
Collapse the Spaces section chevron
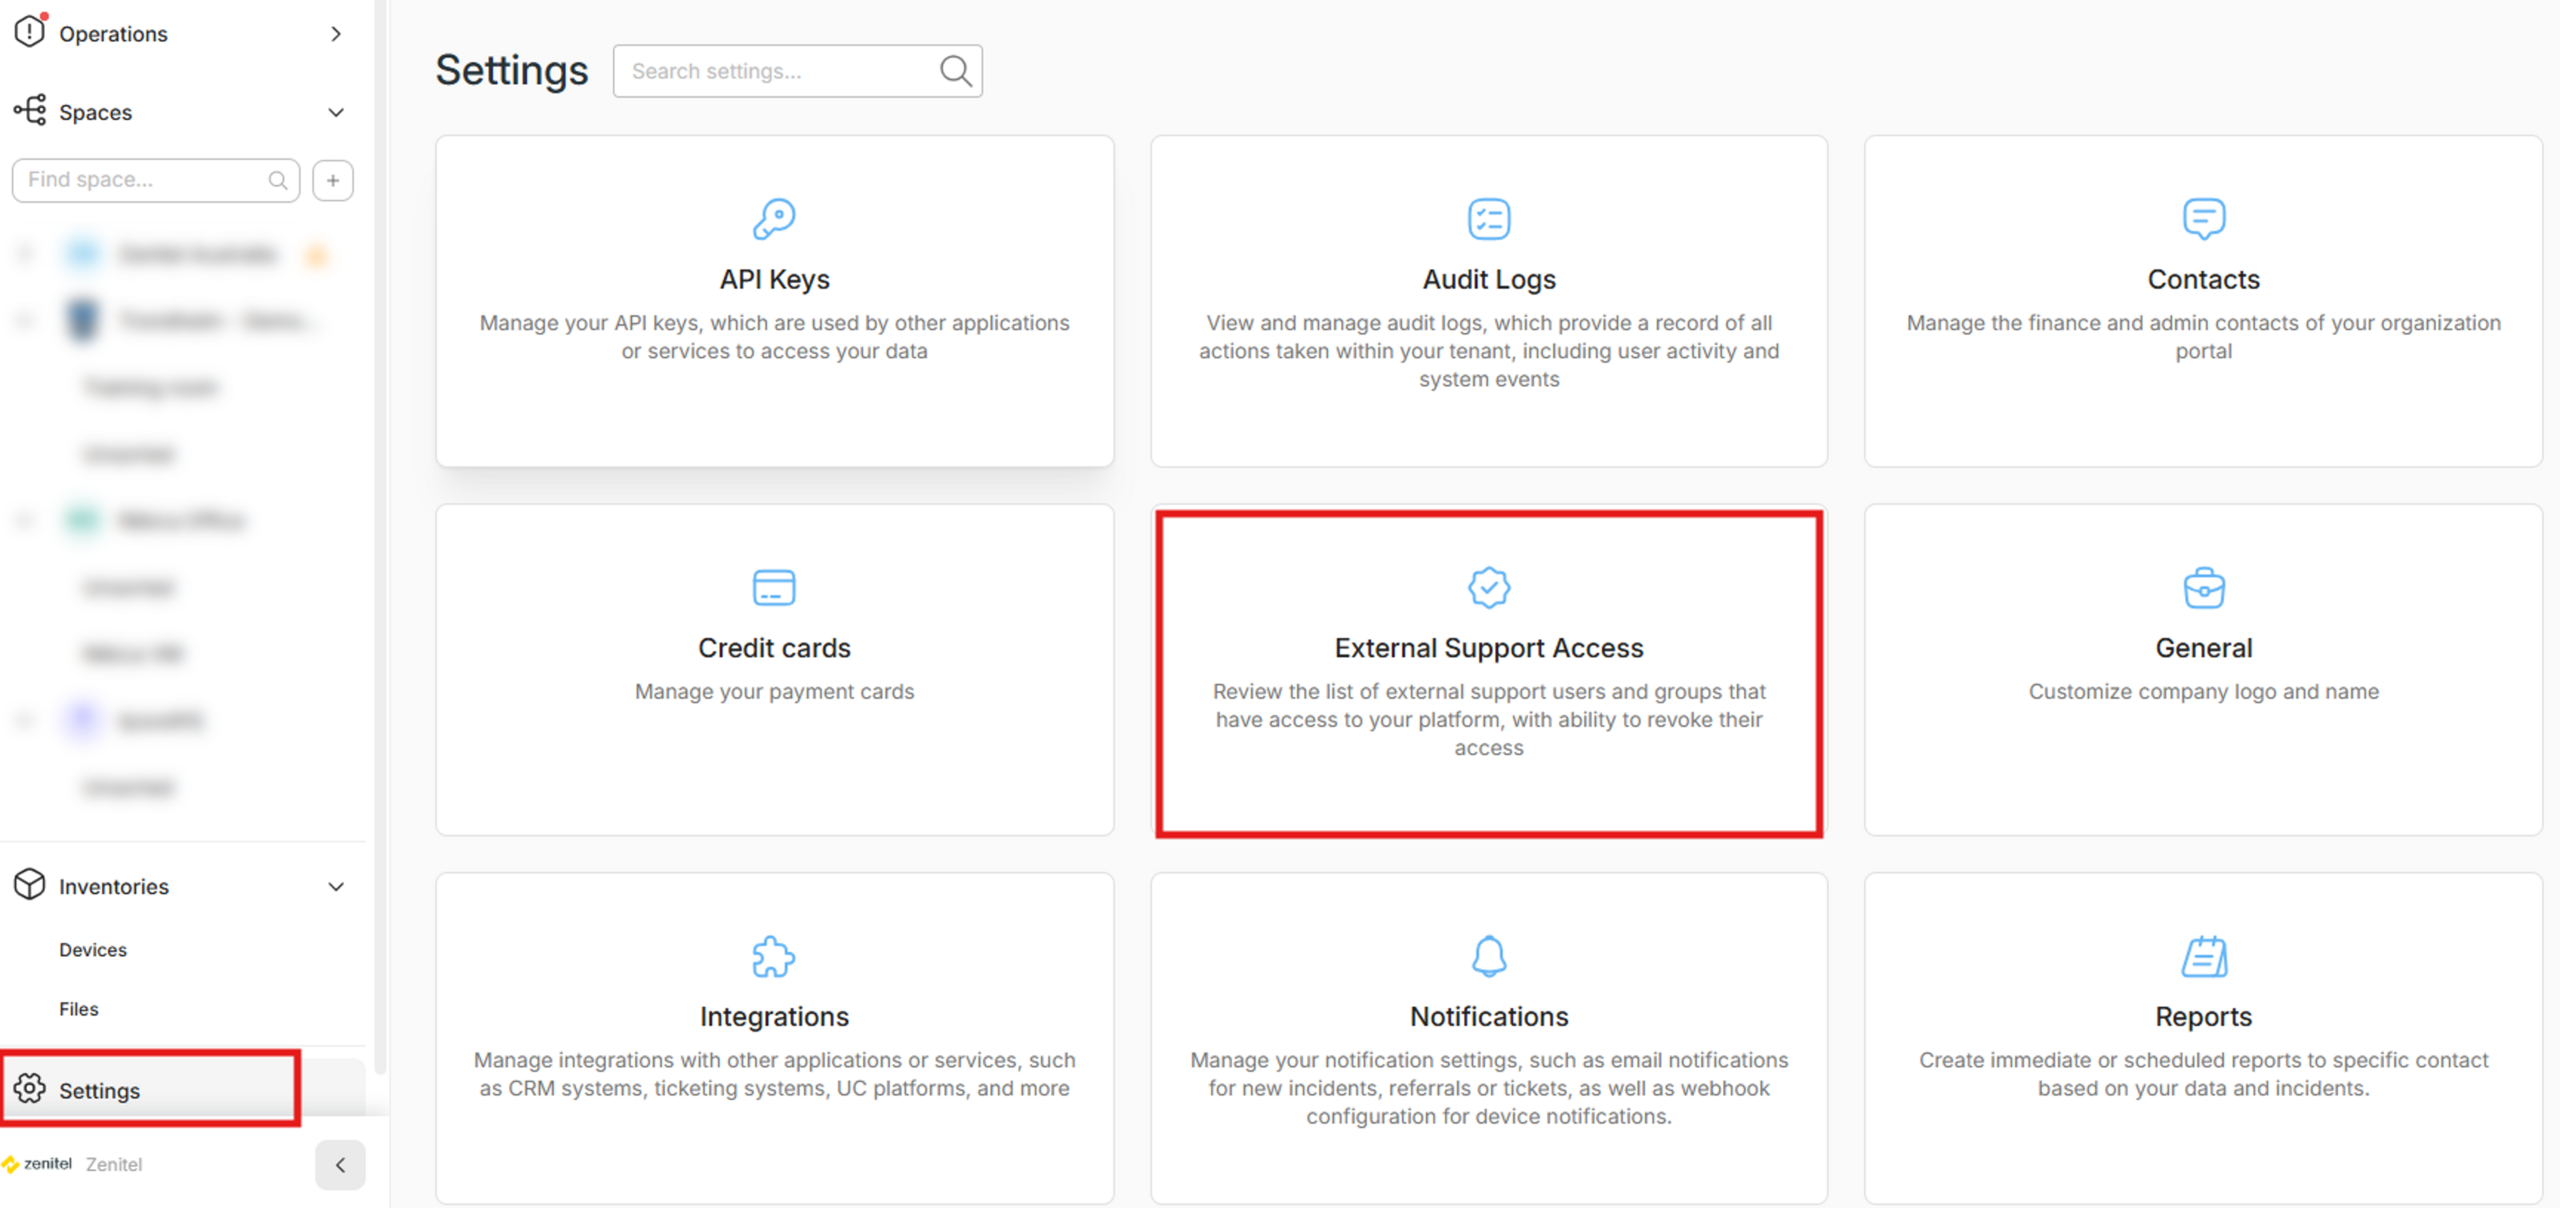pyautogui.click(x=336, y=112)
